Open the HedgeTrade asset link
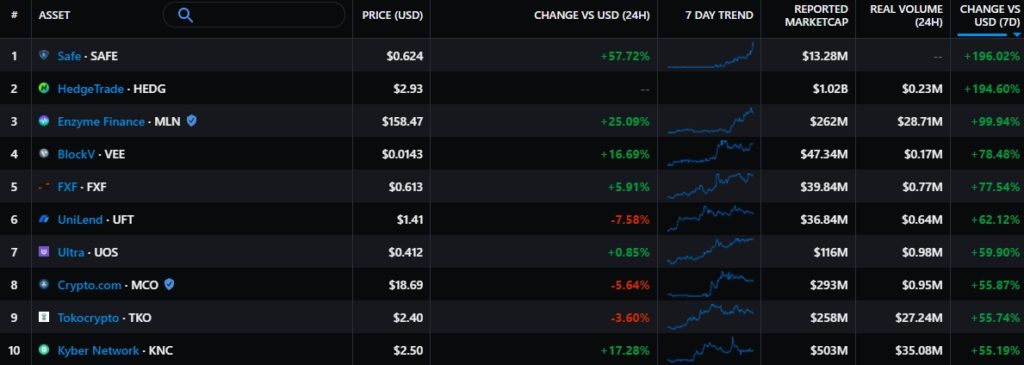1024x365 pixels. [x=90, y=89]
